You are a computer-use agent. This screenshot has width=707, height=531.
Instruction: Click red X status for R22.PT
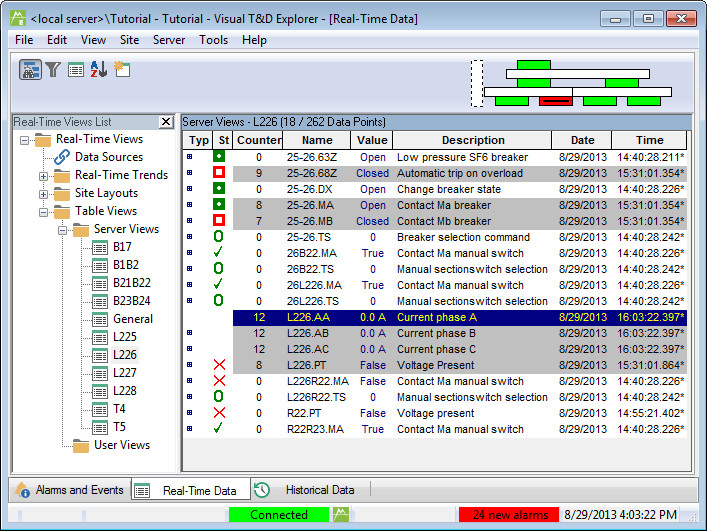click(219, 412)
